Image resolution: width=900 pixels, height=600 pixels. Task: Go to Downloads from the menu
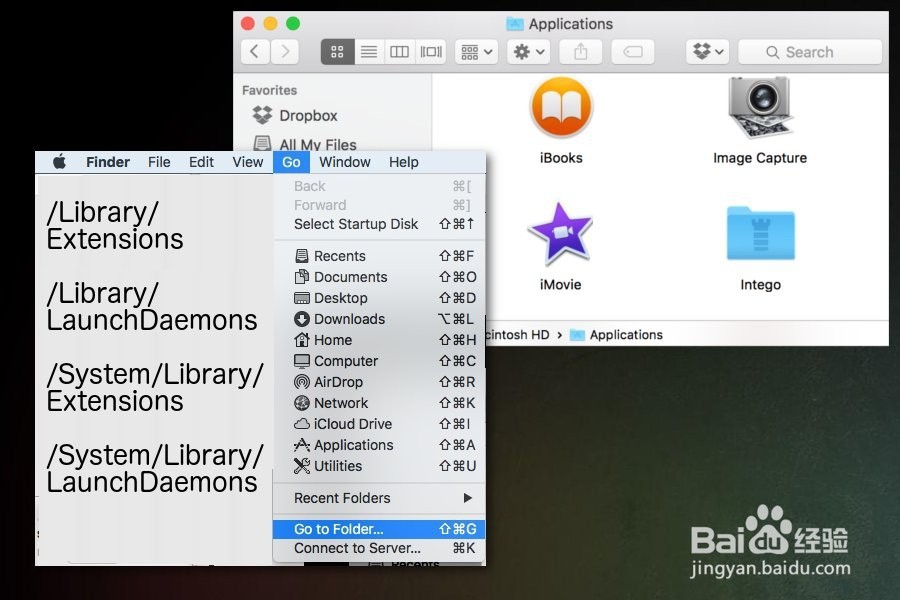coord(379,319)
